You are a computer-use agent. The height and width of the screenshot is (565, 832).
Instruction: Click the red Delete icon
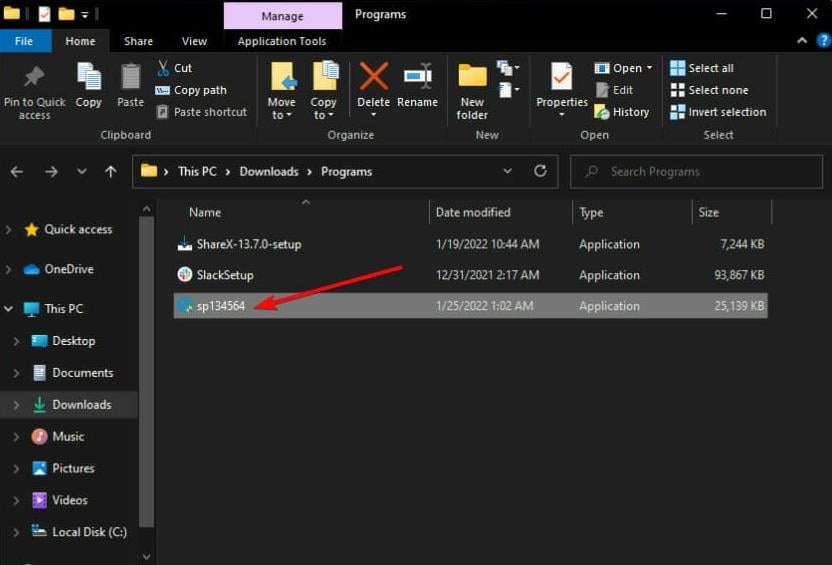click(x=374, y=77)
